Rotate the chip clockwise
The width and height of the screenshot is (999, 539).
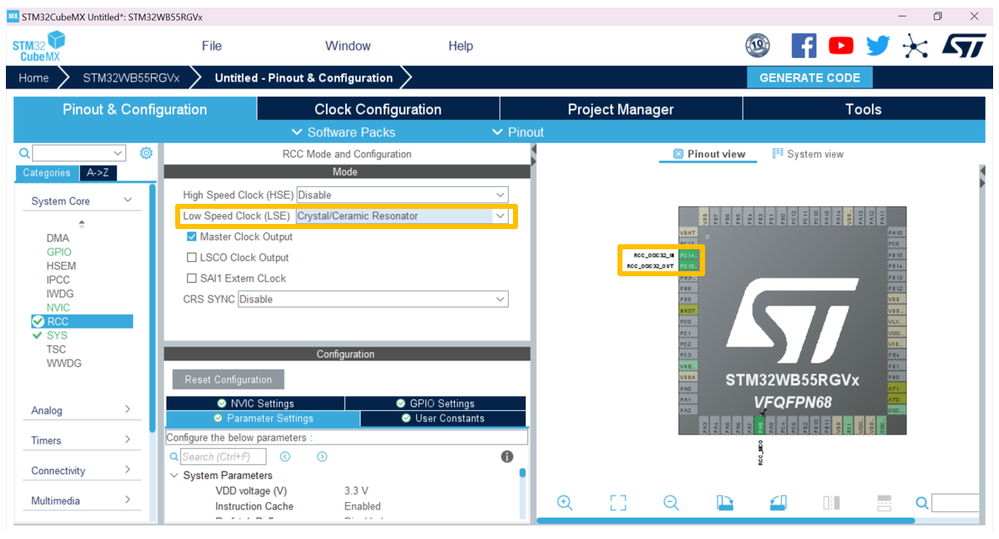[724, 503]
